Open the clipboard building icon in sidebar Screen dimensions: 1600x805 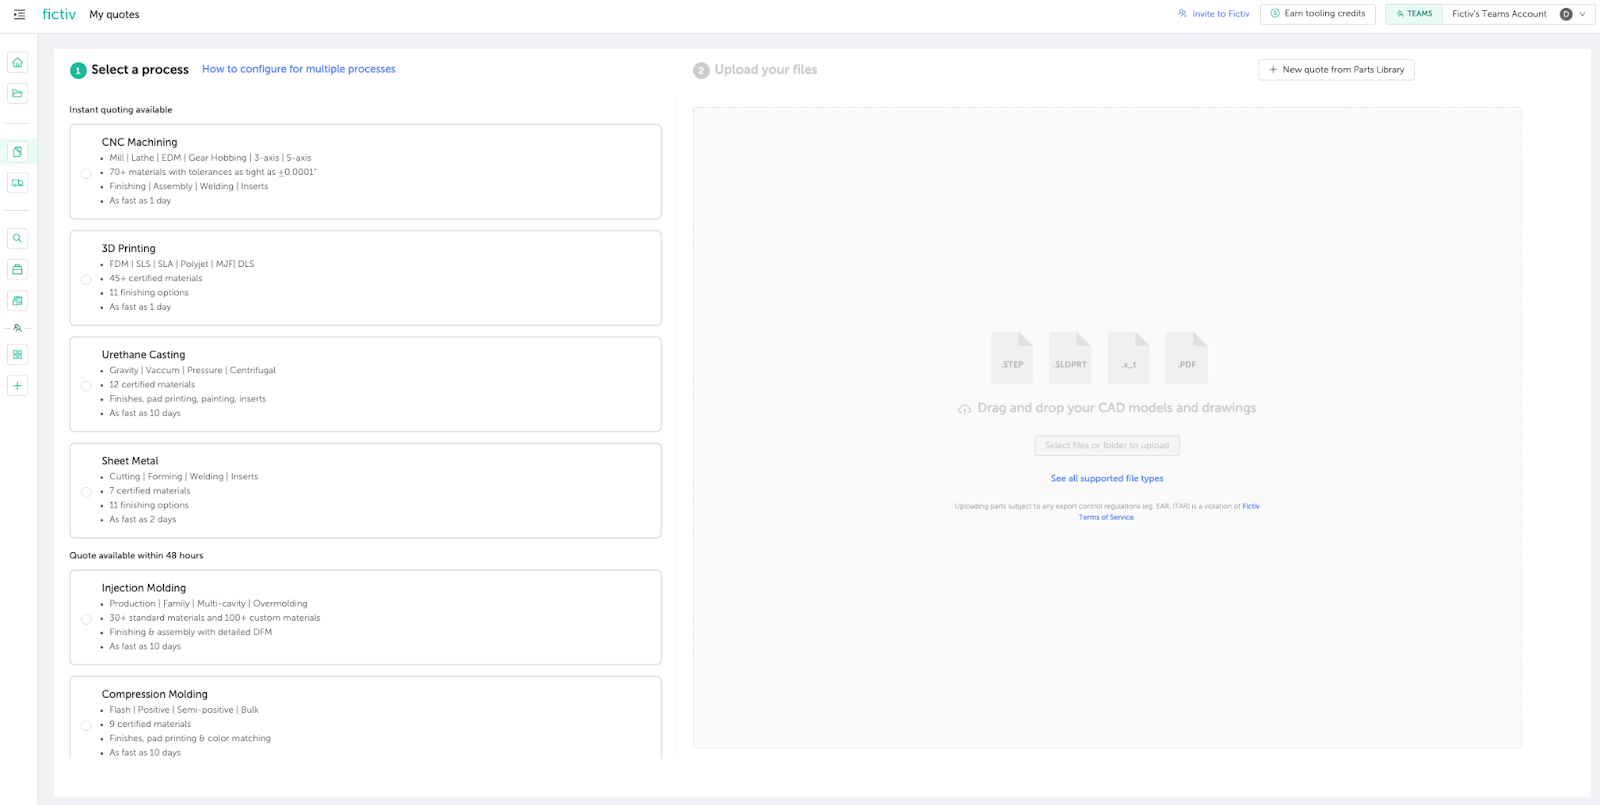pos(17,301)
